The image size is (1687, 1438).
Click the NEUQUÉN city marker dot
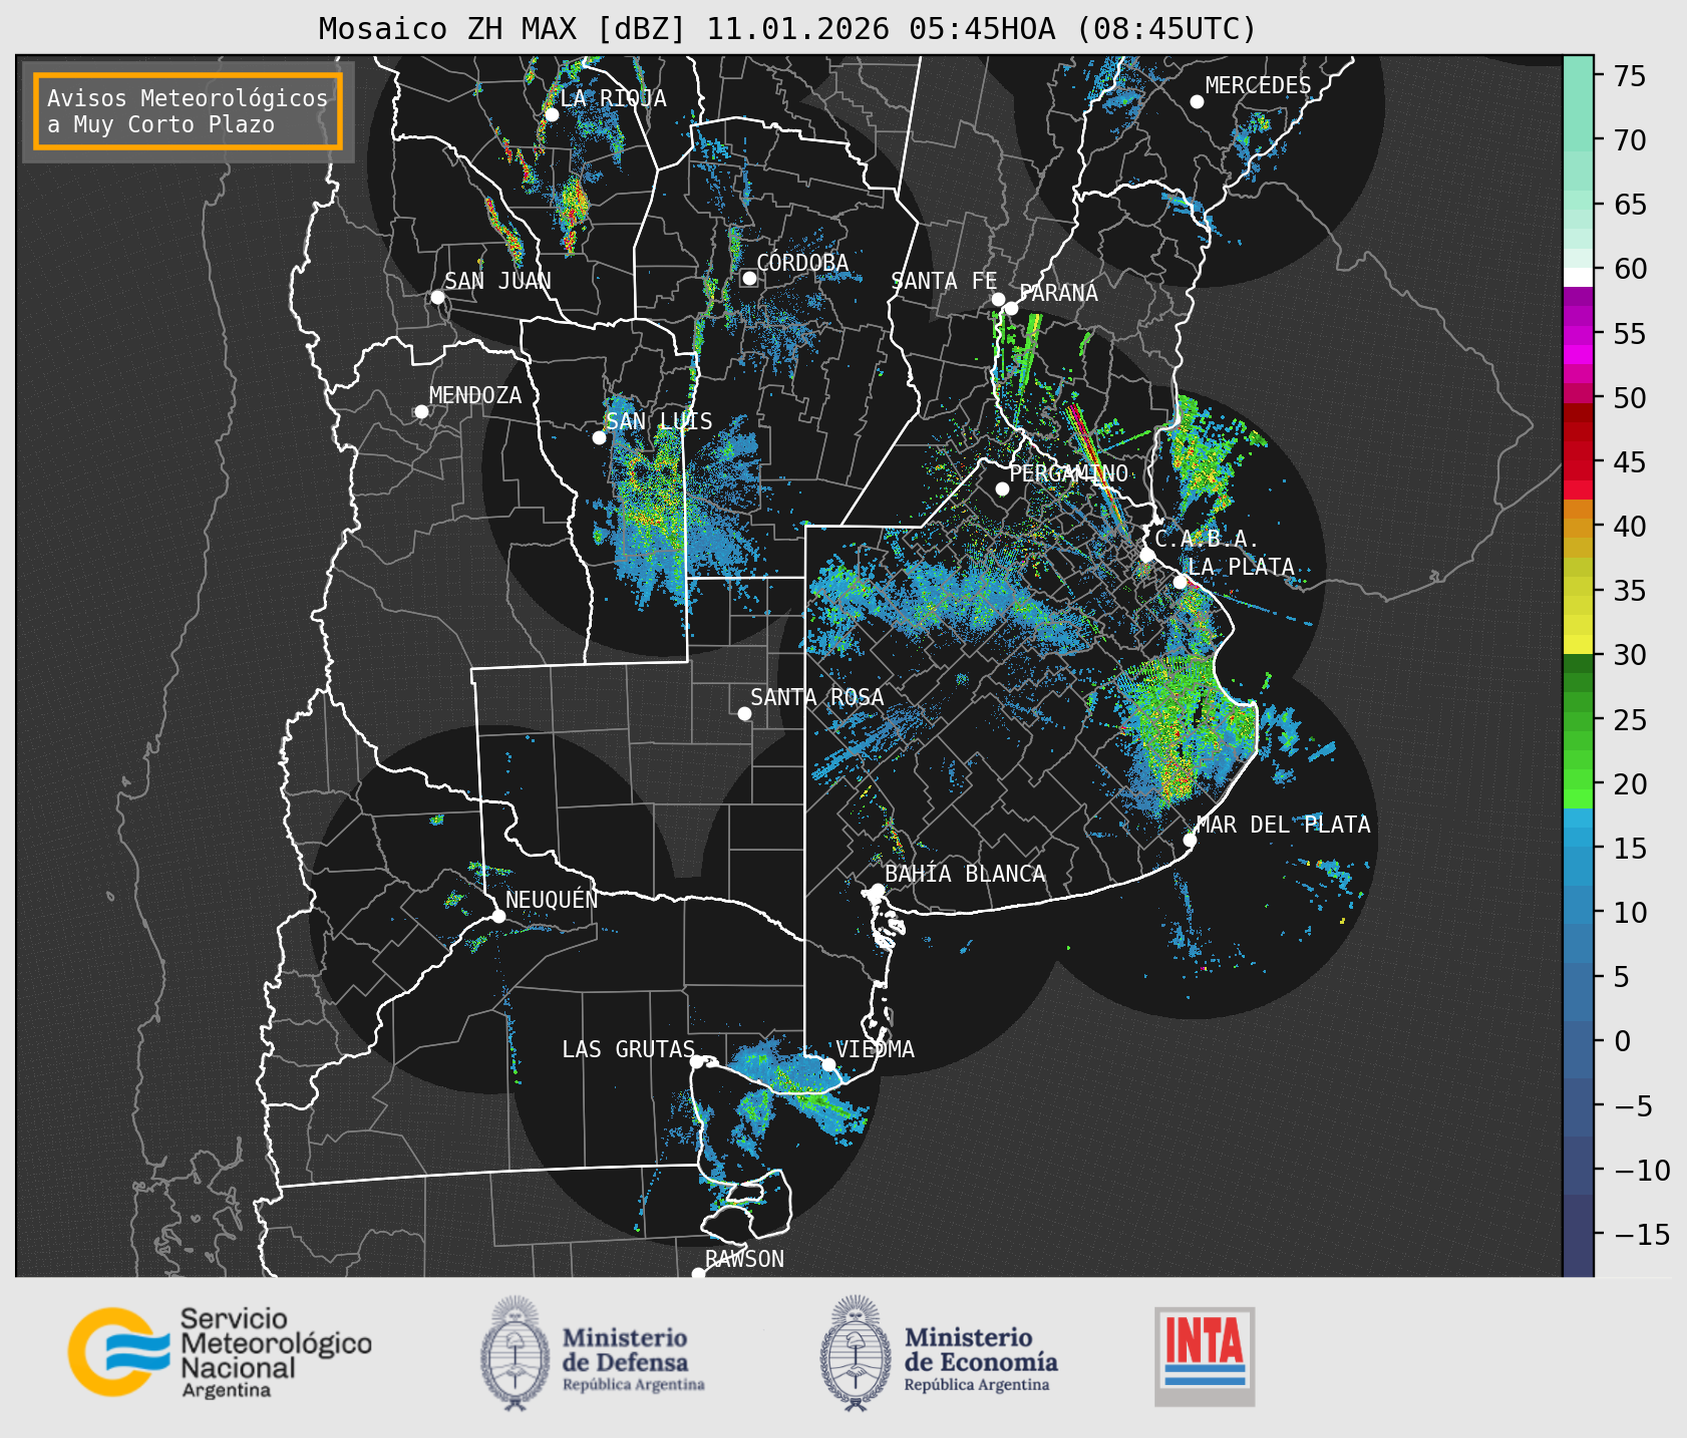(x=498, y=916)
